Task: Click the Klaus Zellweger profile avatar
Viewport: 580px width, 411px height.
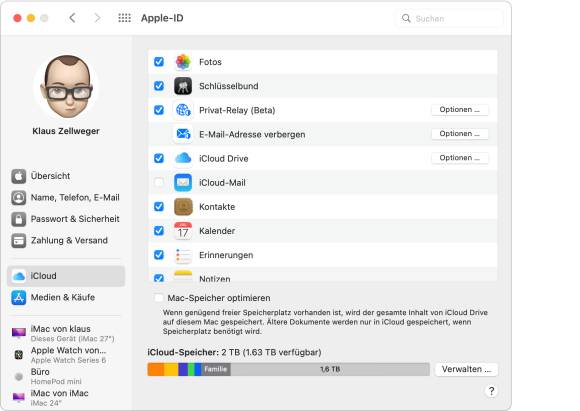Action: tap(66, 87)
